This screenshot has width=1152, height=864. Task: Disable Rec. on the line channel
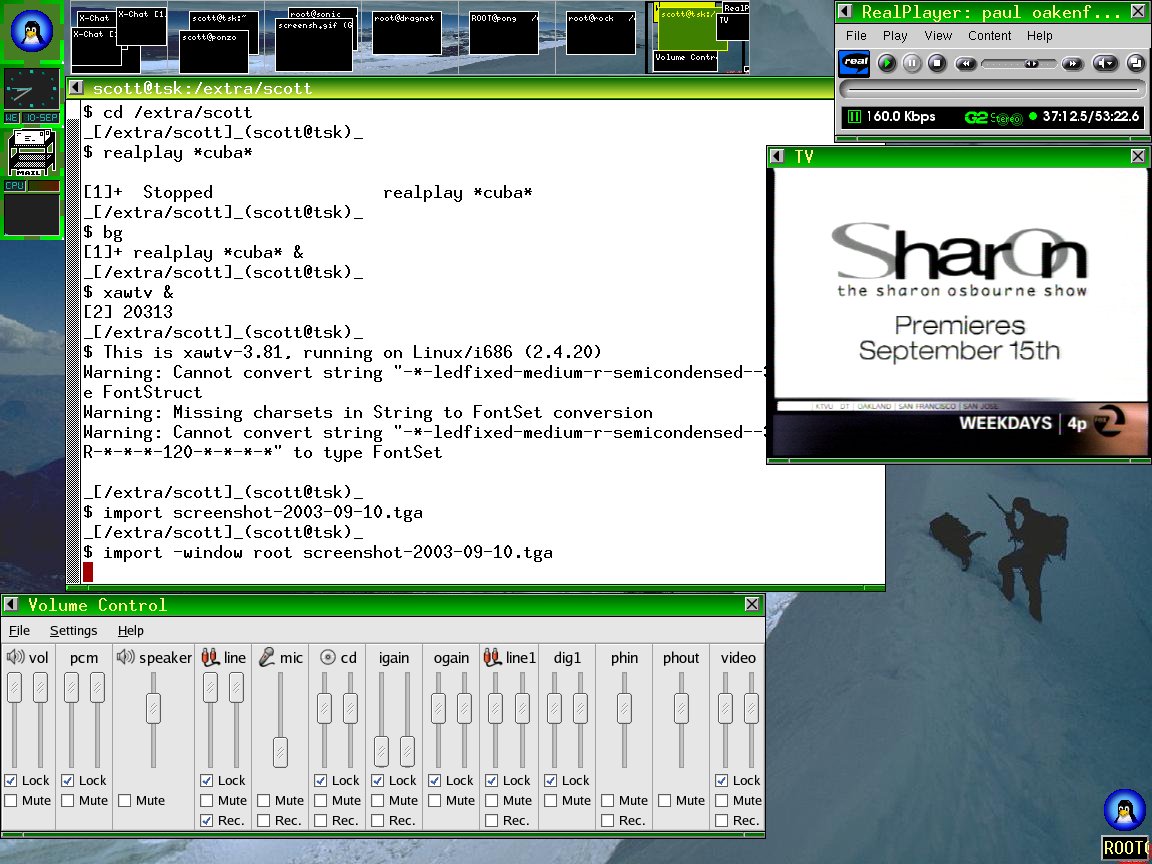pyautogui.click(x=206, y=820)
